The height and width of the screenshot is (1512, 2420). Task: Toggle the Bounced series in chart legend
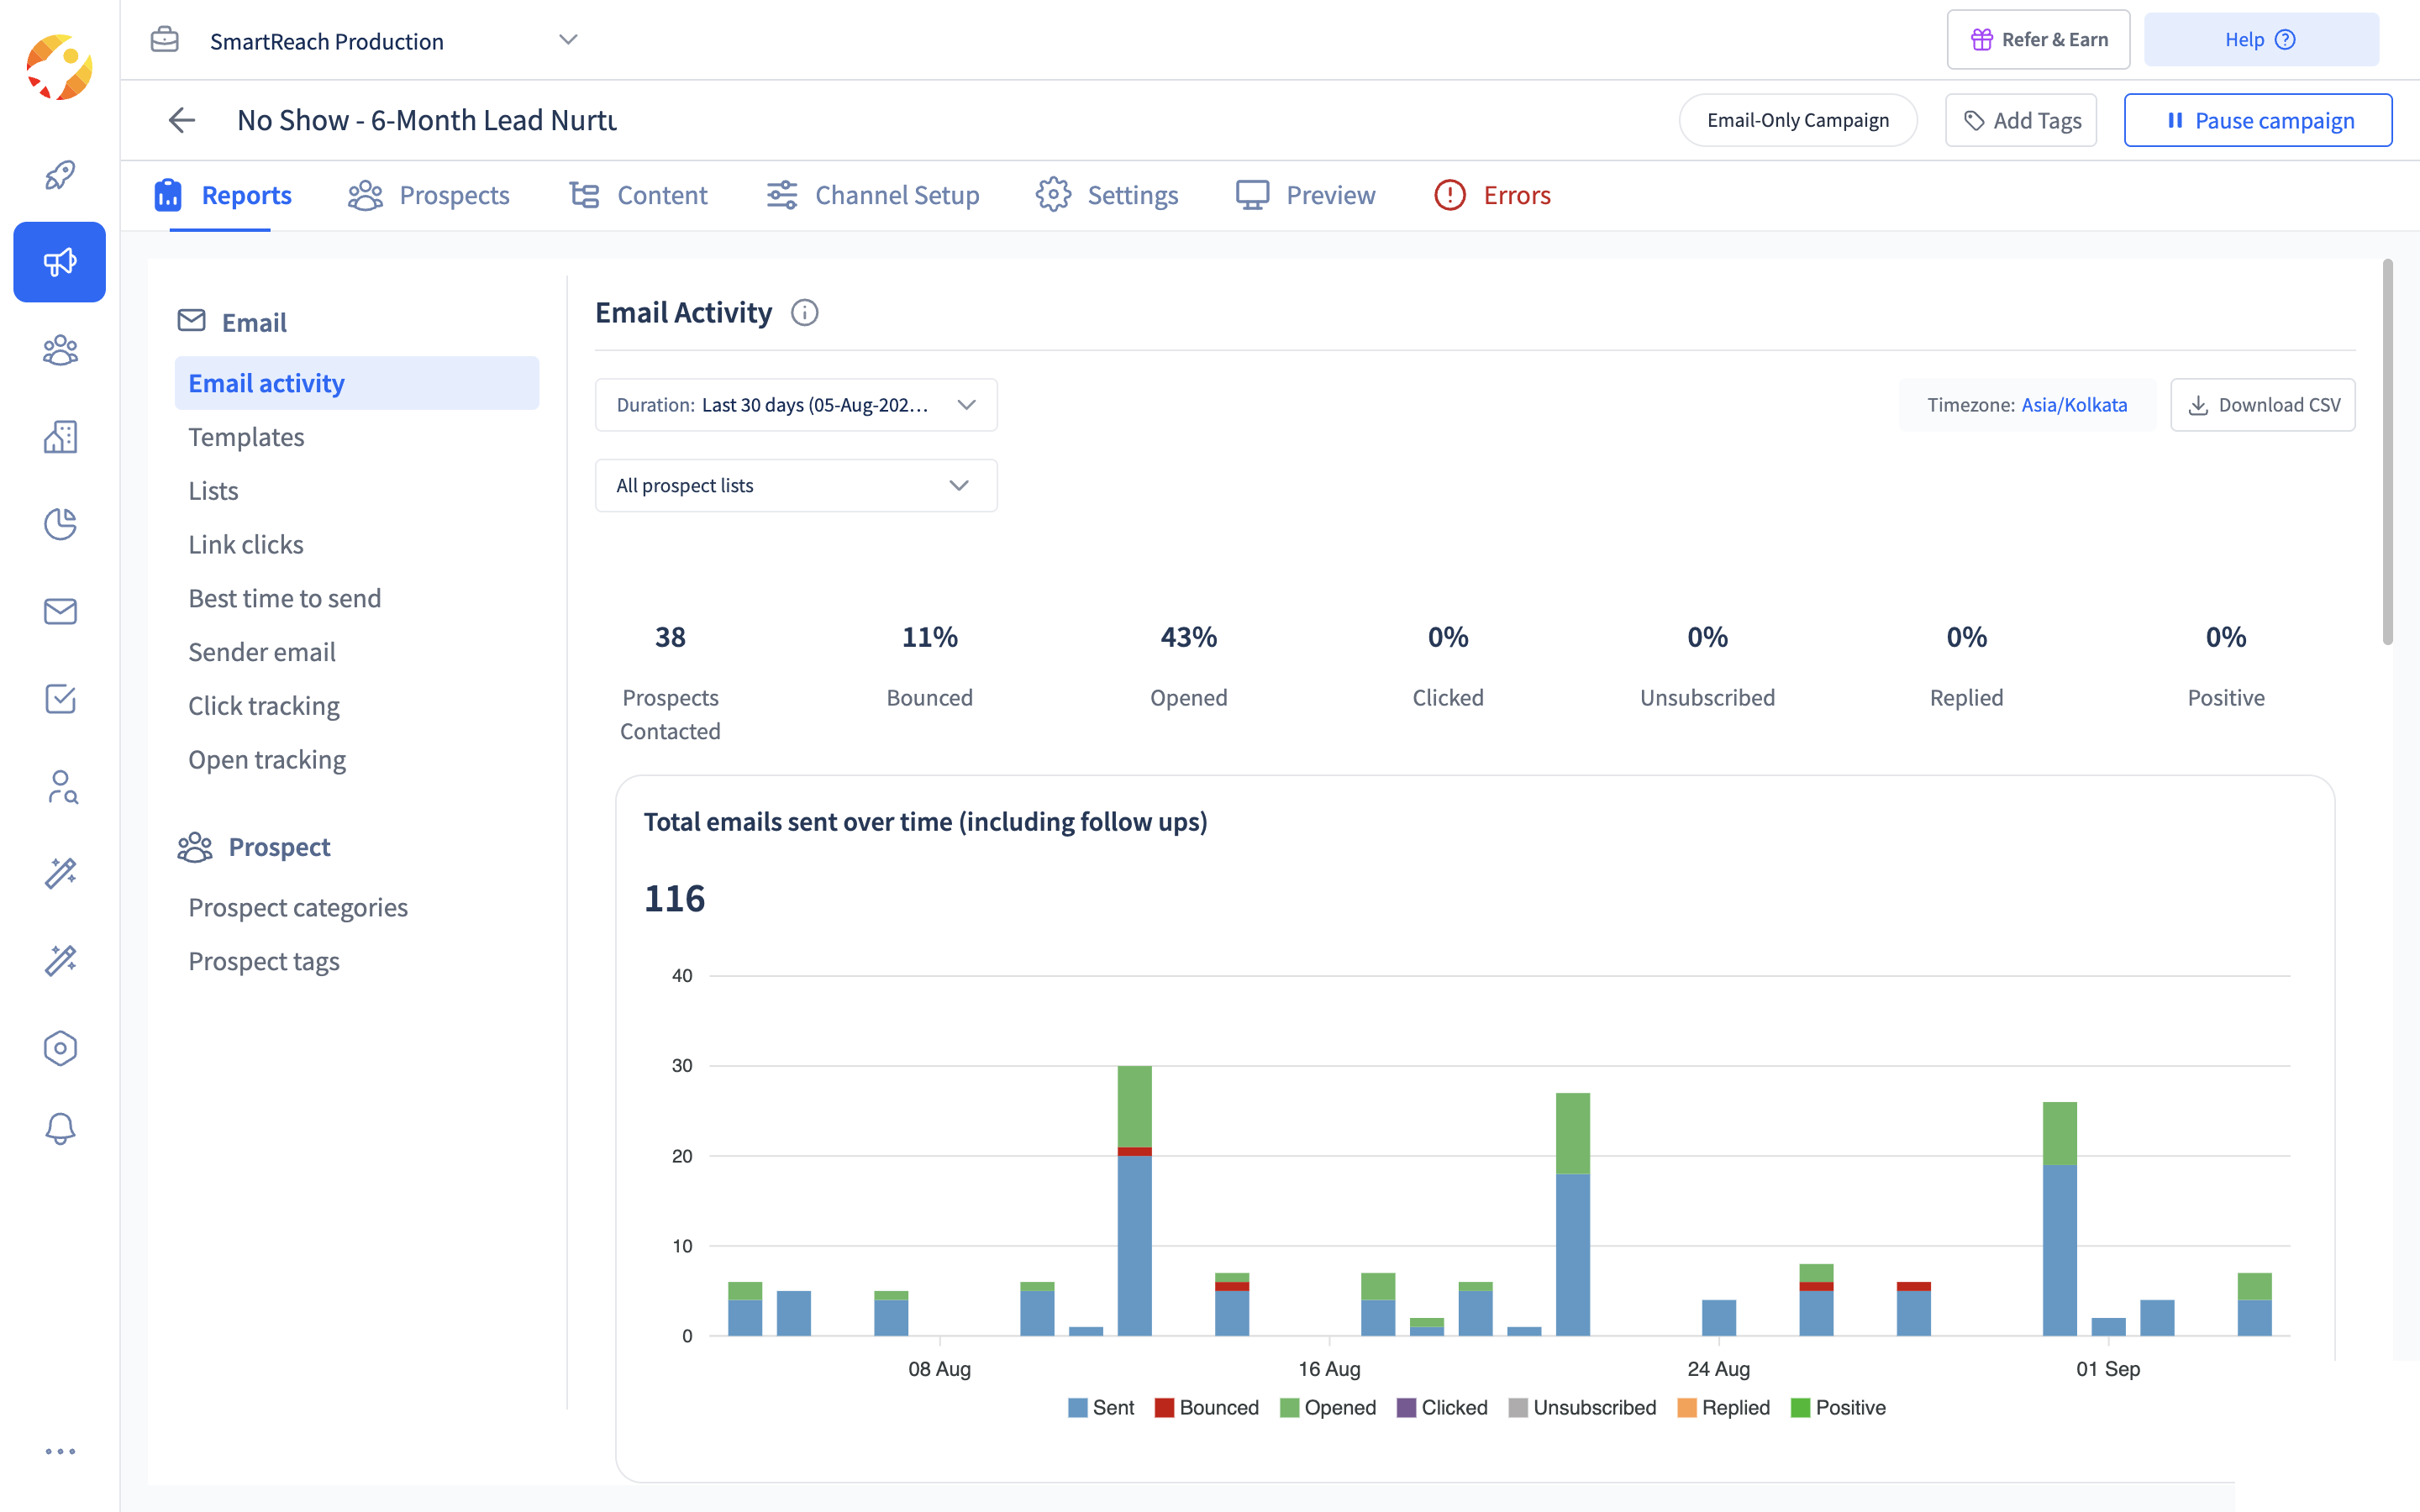tap(1206, 1407)
